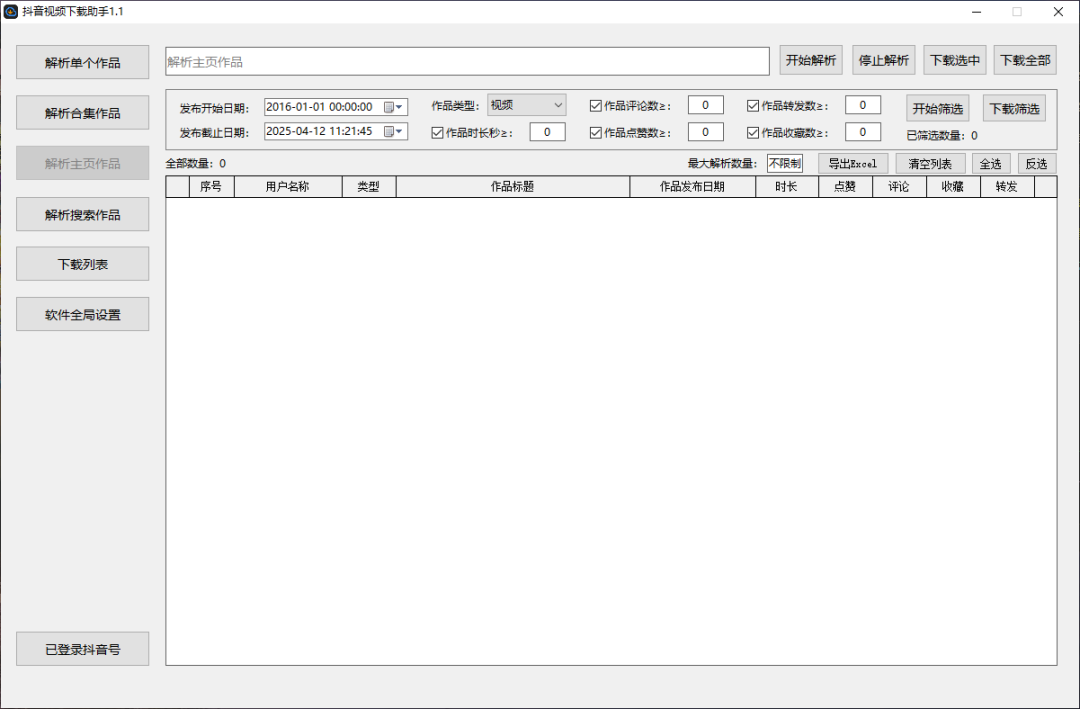The height and width of the screenshot is (709, 1080).
Task: Click the 全部数量: 0 label
Action: (x=196, y=164)
